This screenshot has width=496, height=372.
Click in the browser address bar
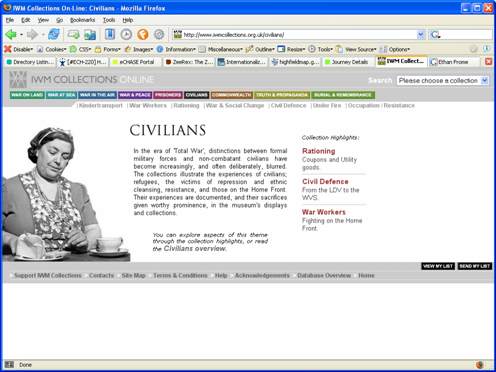[x=299, y=35]
